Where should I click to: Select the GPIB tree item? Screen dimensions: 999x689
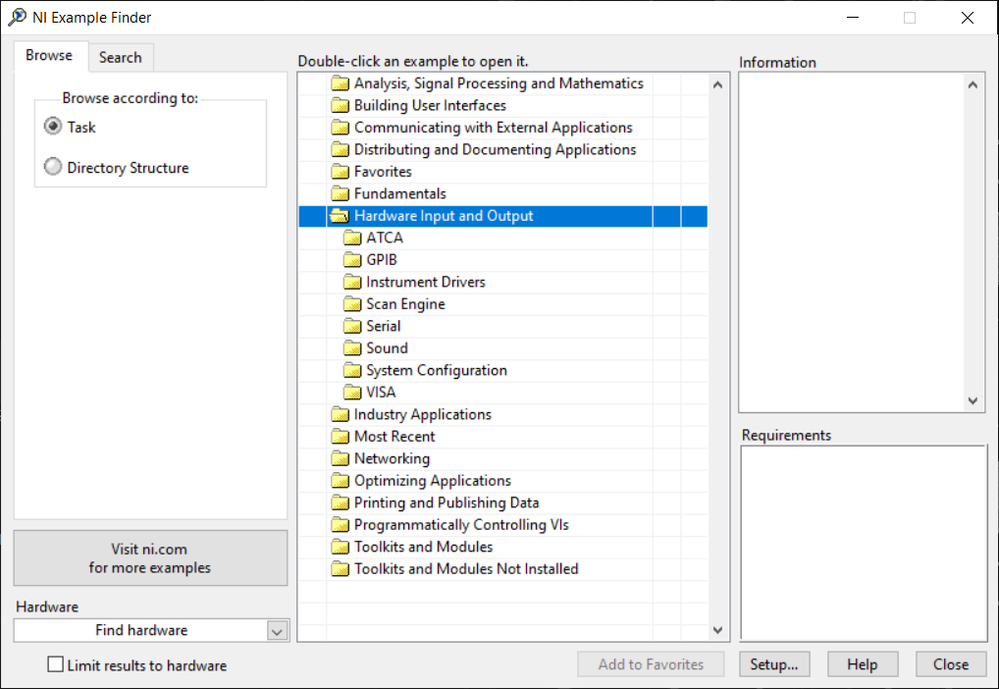[x=382, y=260]
